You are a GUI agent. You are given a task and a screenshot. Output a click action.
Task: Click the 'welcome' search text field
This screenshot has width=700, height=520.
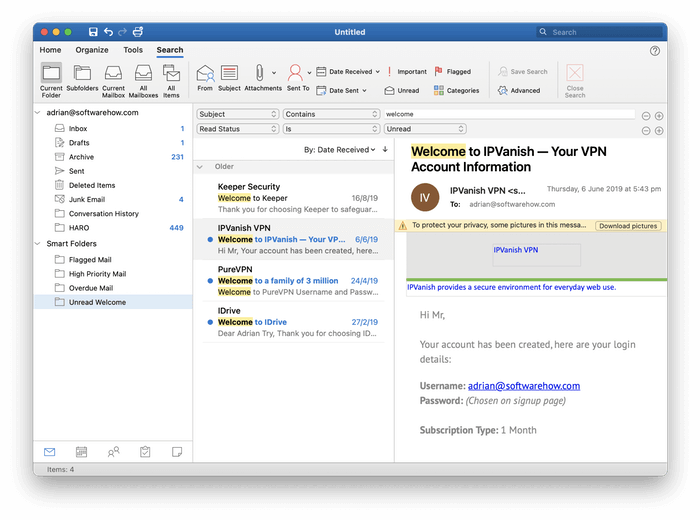509,114
